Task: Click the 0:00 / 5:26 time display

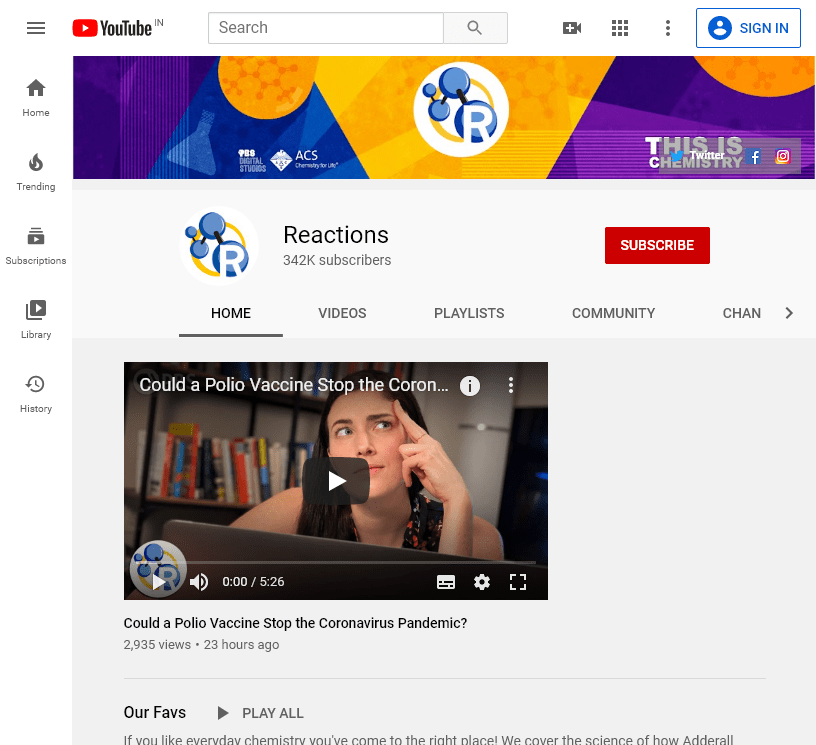Action: click(253, 582)
